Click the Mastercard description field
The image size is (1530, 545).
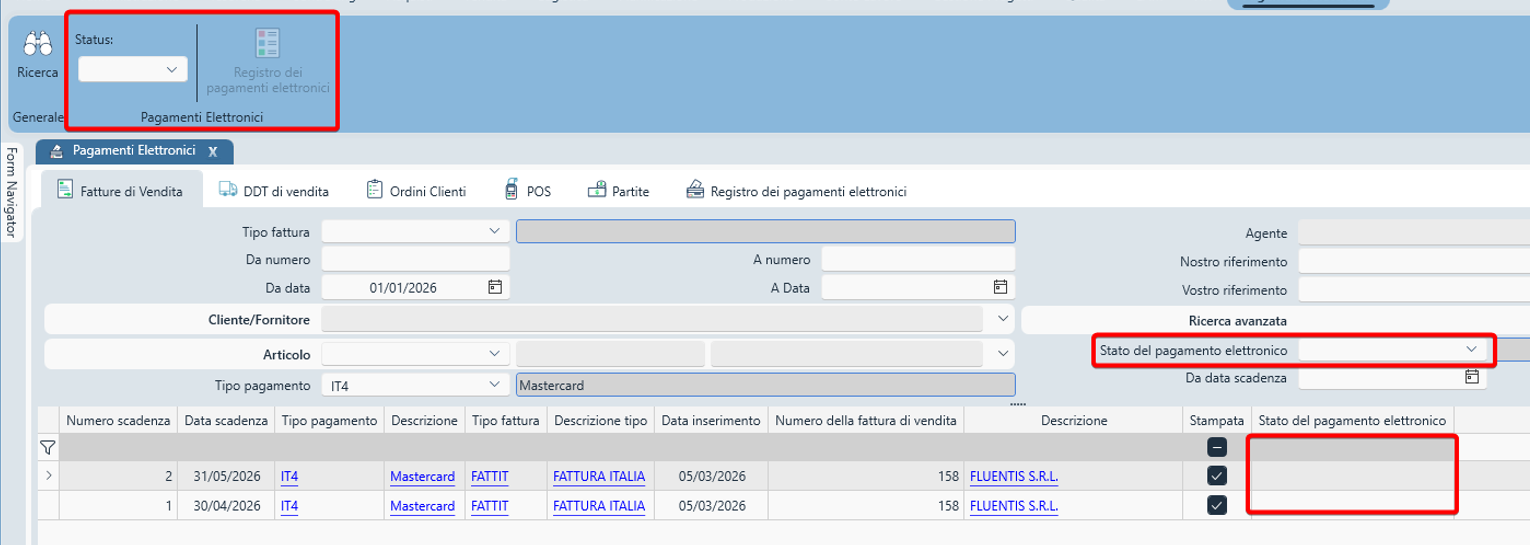pos(765,385)
